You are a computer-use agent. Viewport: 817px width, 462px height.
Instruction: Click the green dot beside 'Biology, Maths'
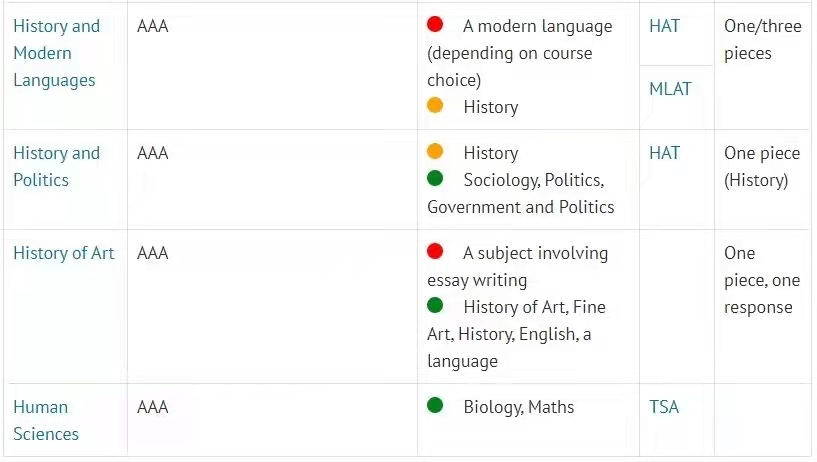pyautogui.click(x=435, y=405)
